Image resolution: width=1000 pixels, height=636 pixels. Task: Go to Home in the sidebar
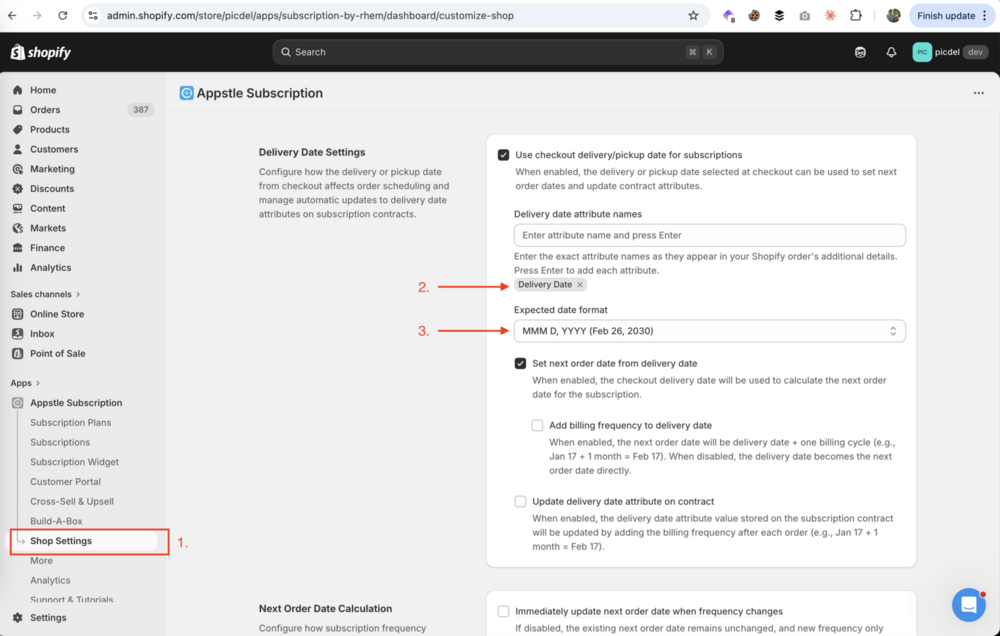click(43, 90)
